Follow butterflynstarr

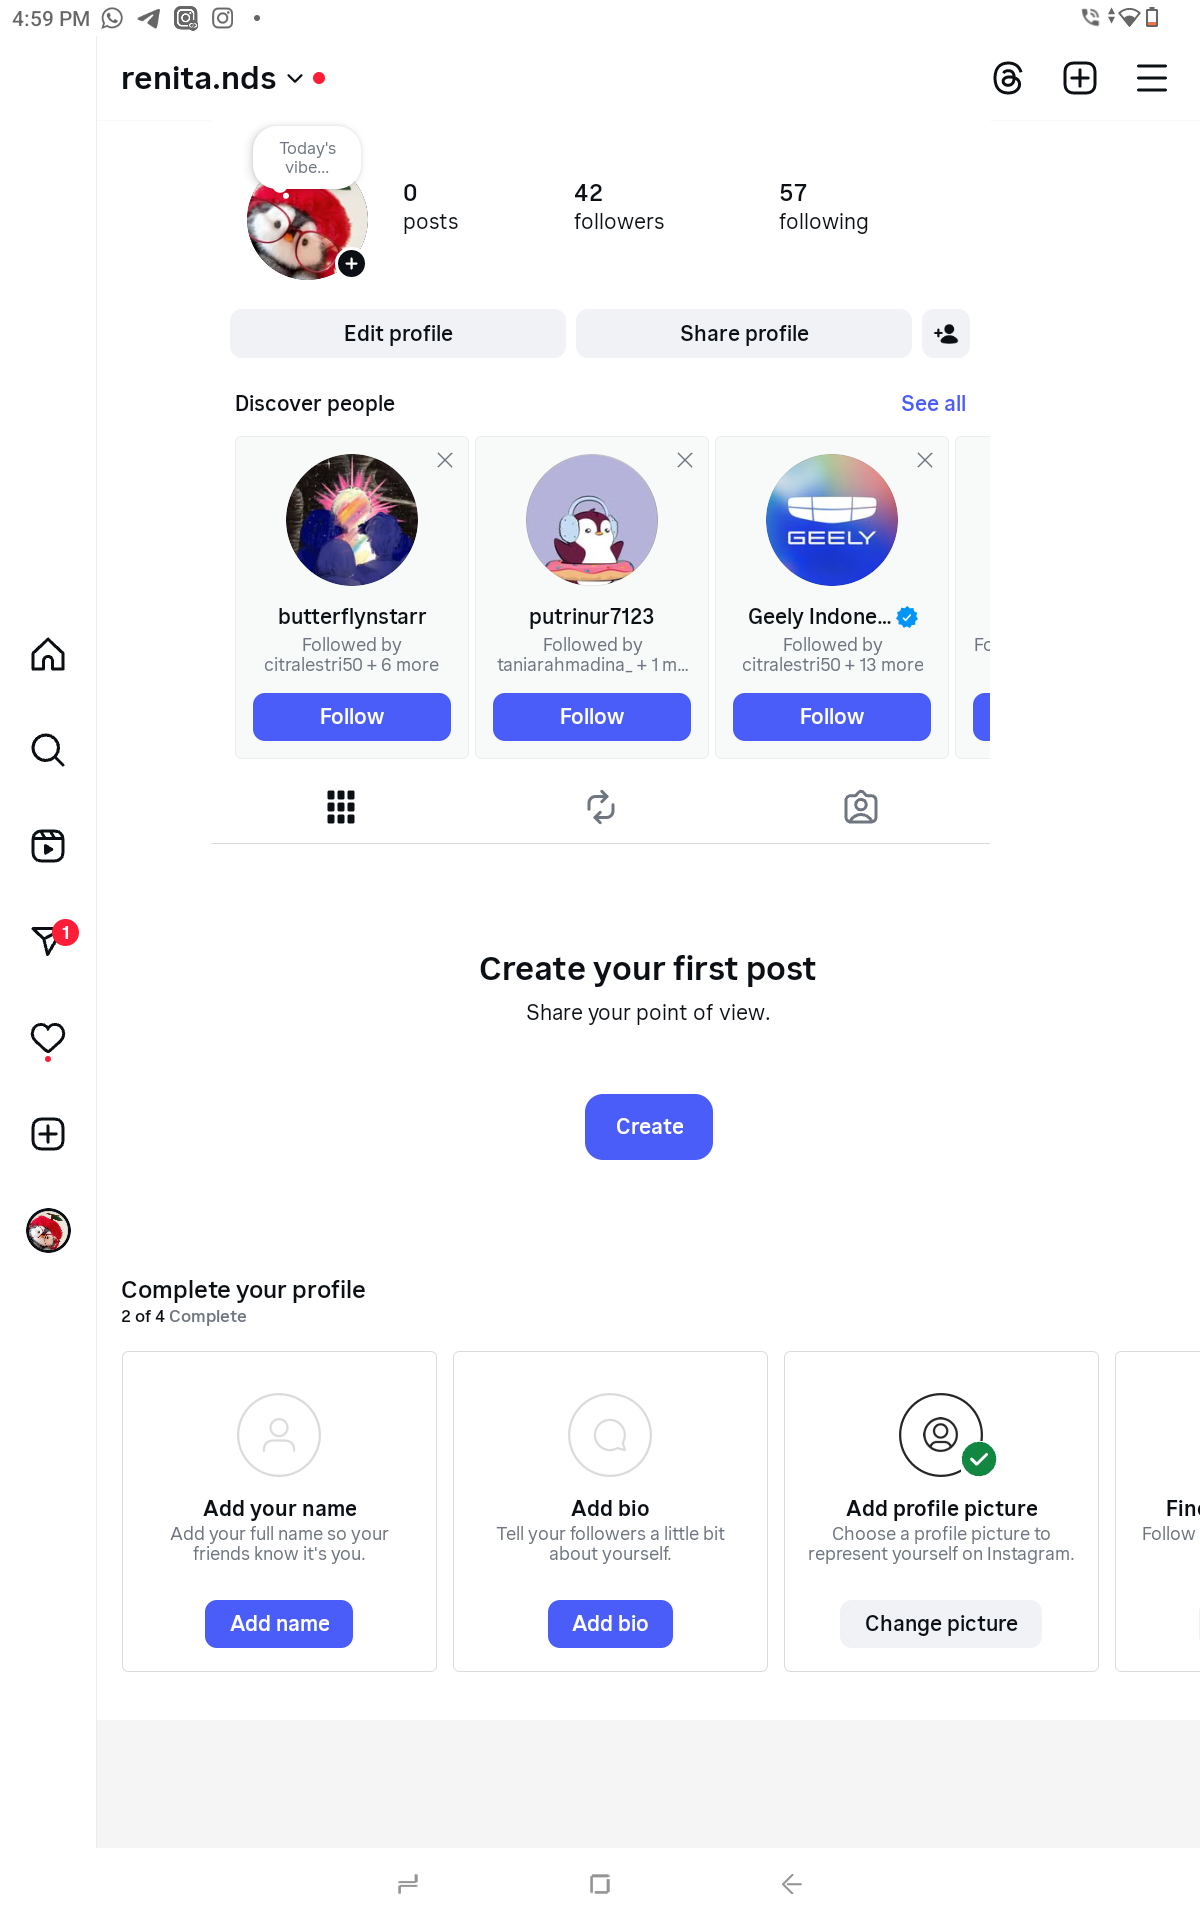[x=352, y=717]
